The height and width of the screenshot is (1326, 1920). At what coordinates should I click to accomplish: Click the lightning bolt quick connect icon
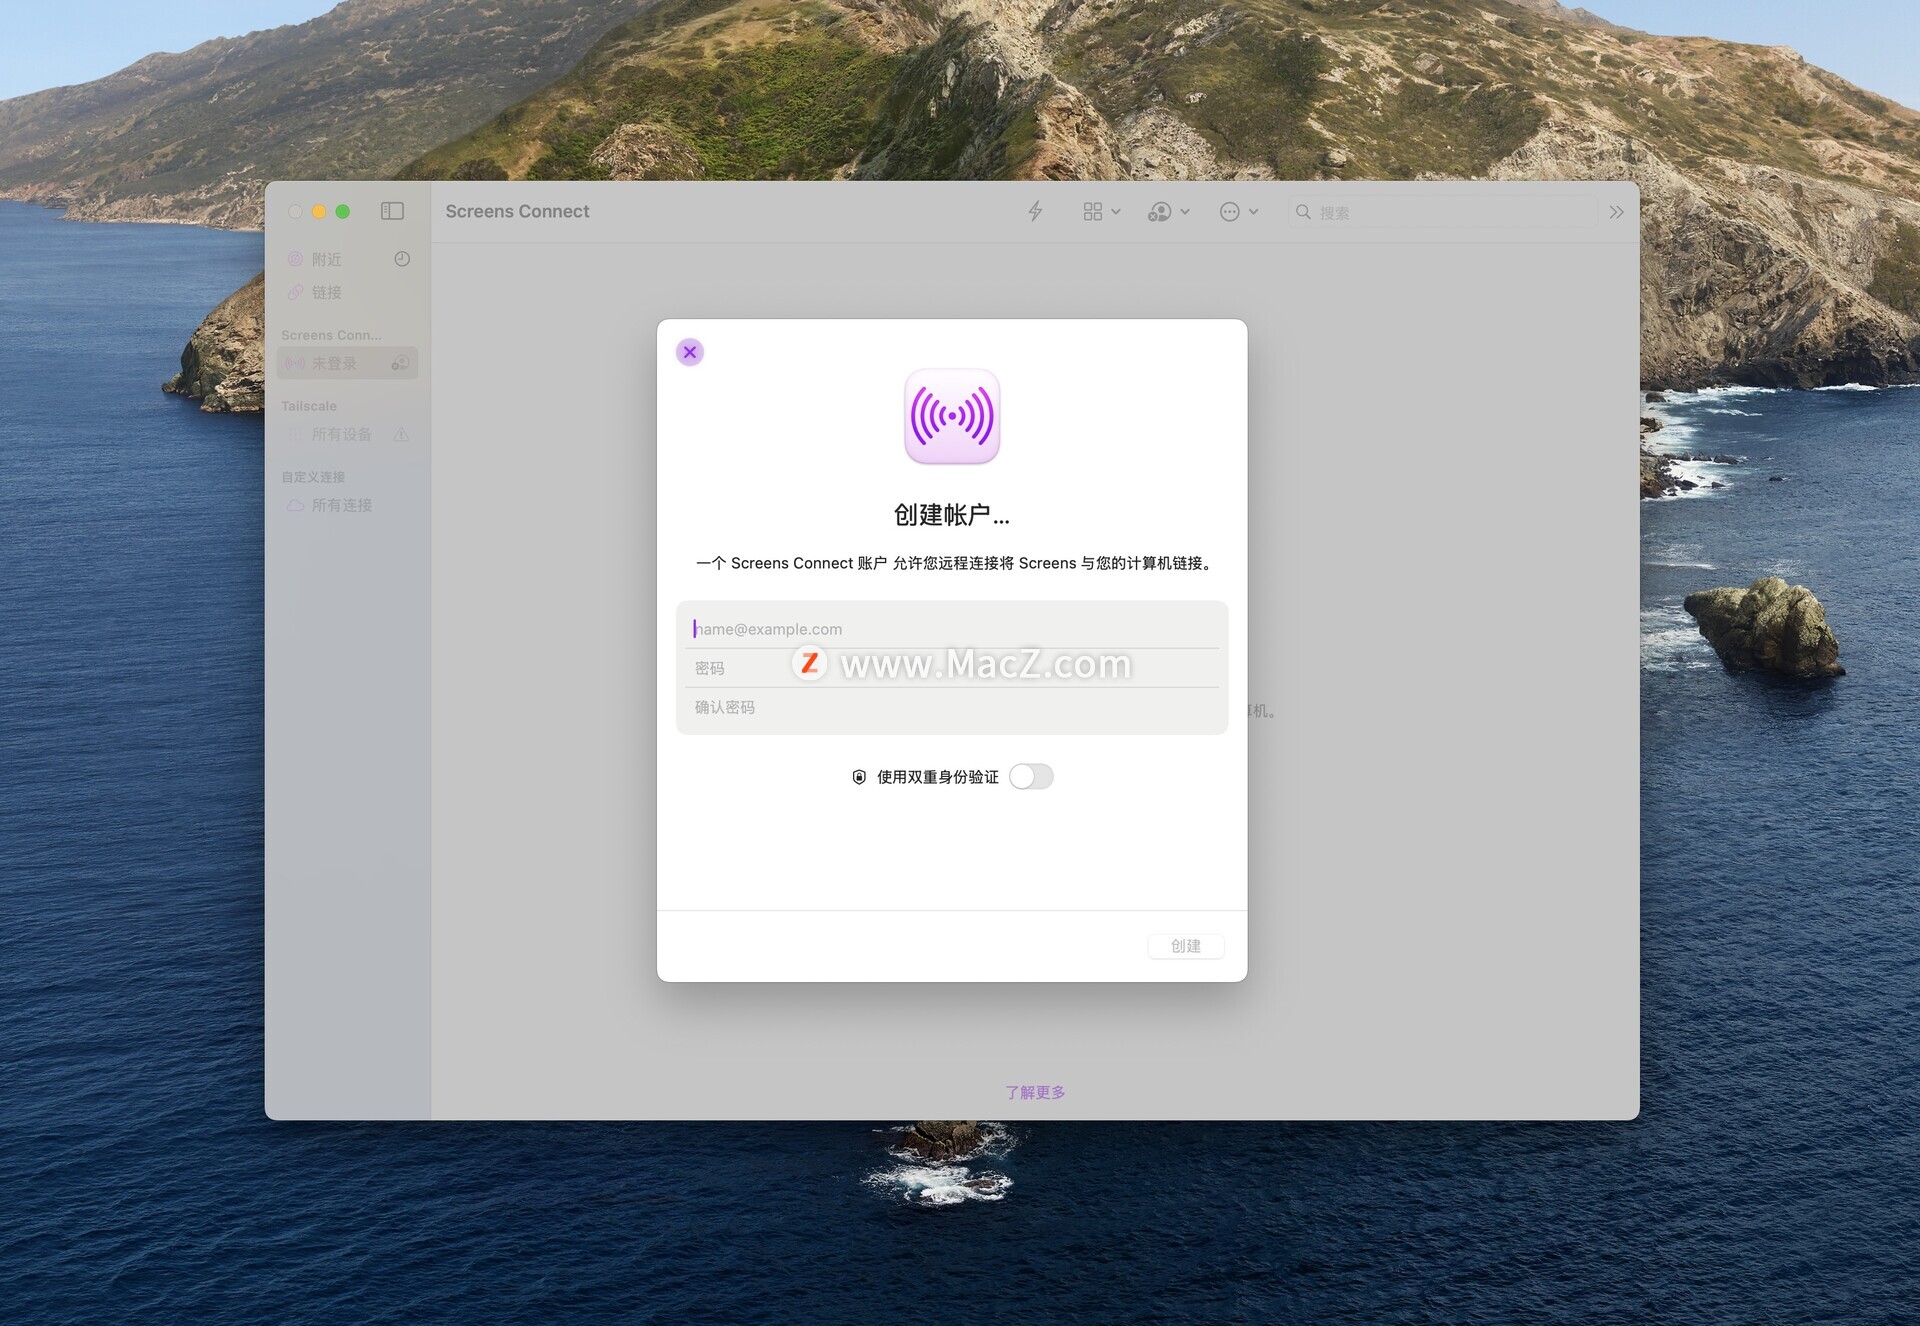pyautogui.click(x=1035, y=211)
